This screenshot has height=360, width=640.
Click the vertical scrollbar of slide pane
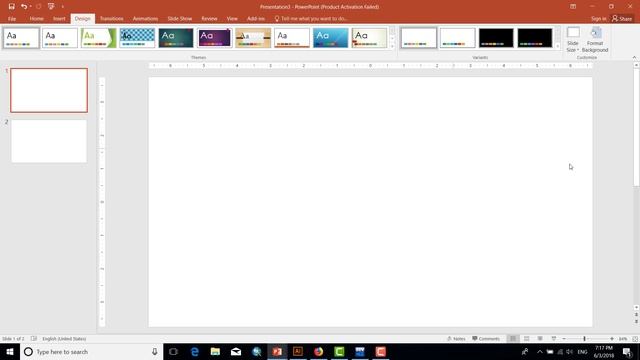coord(636,127)
